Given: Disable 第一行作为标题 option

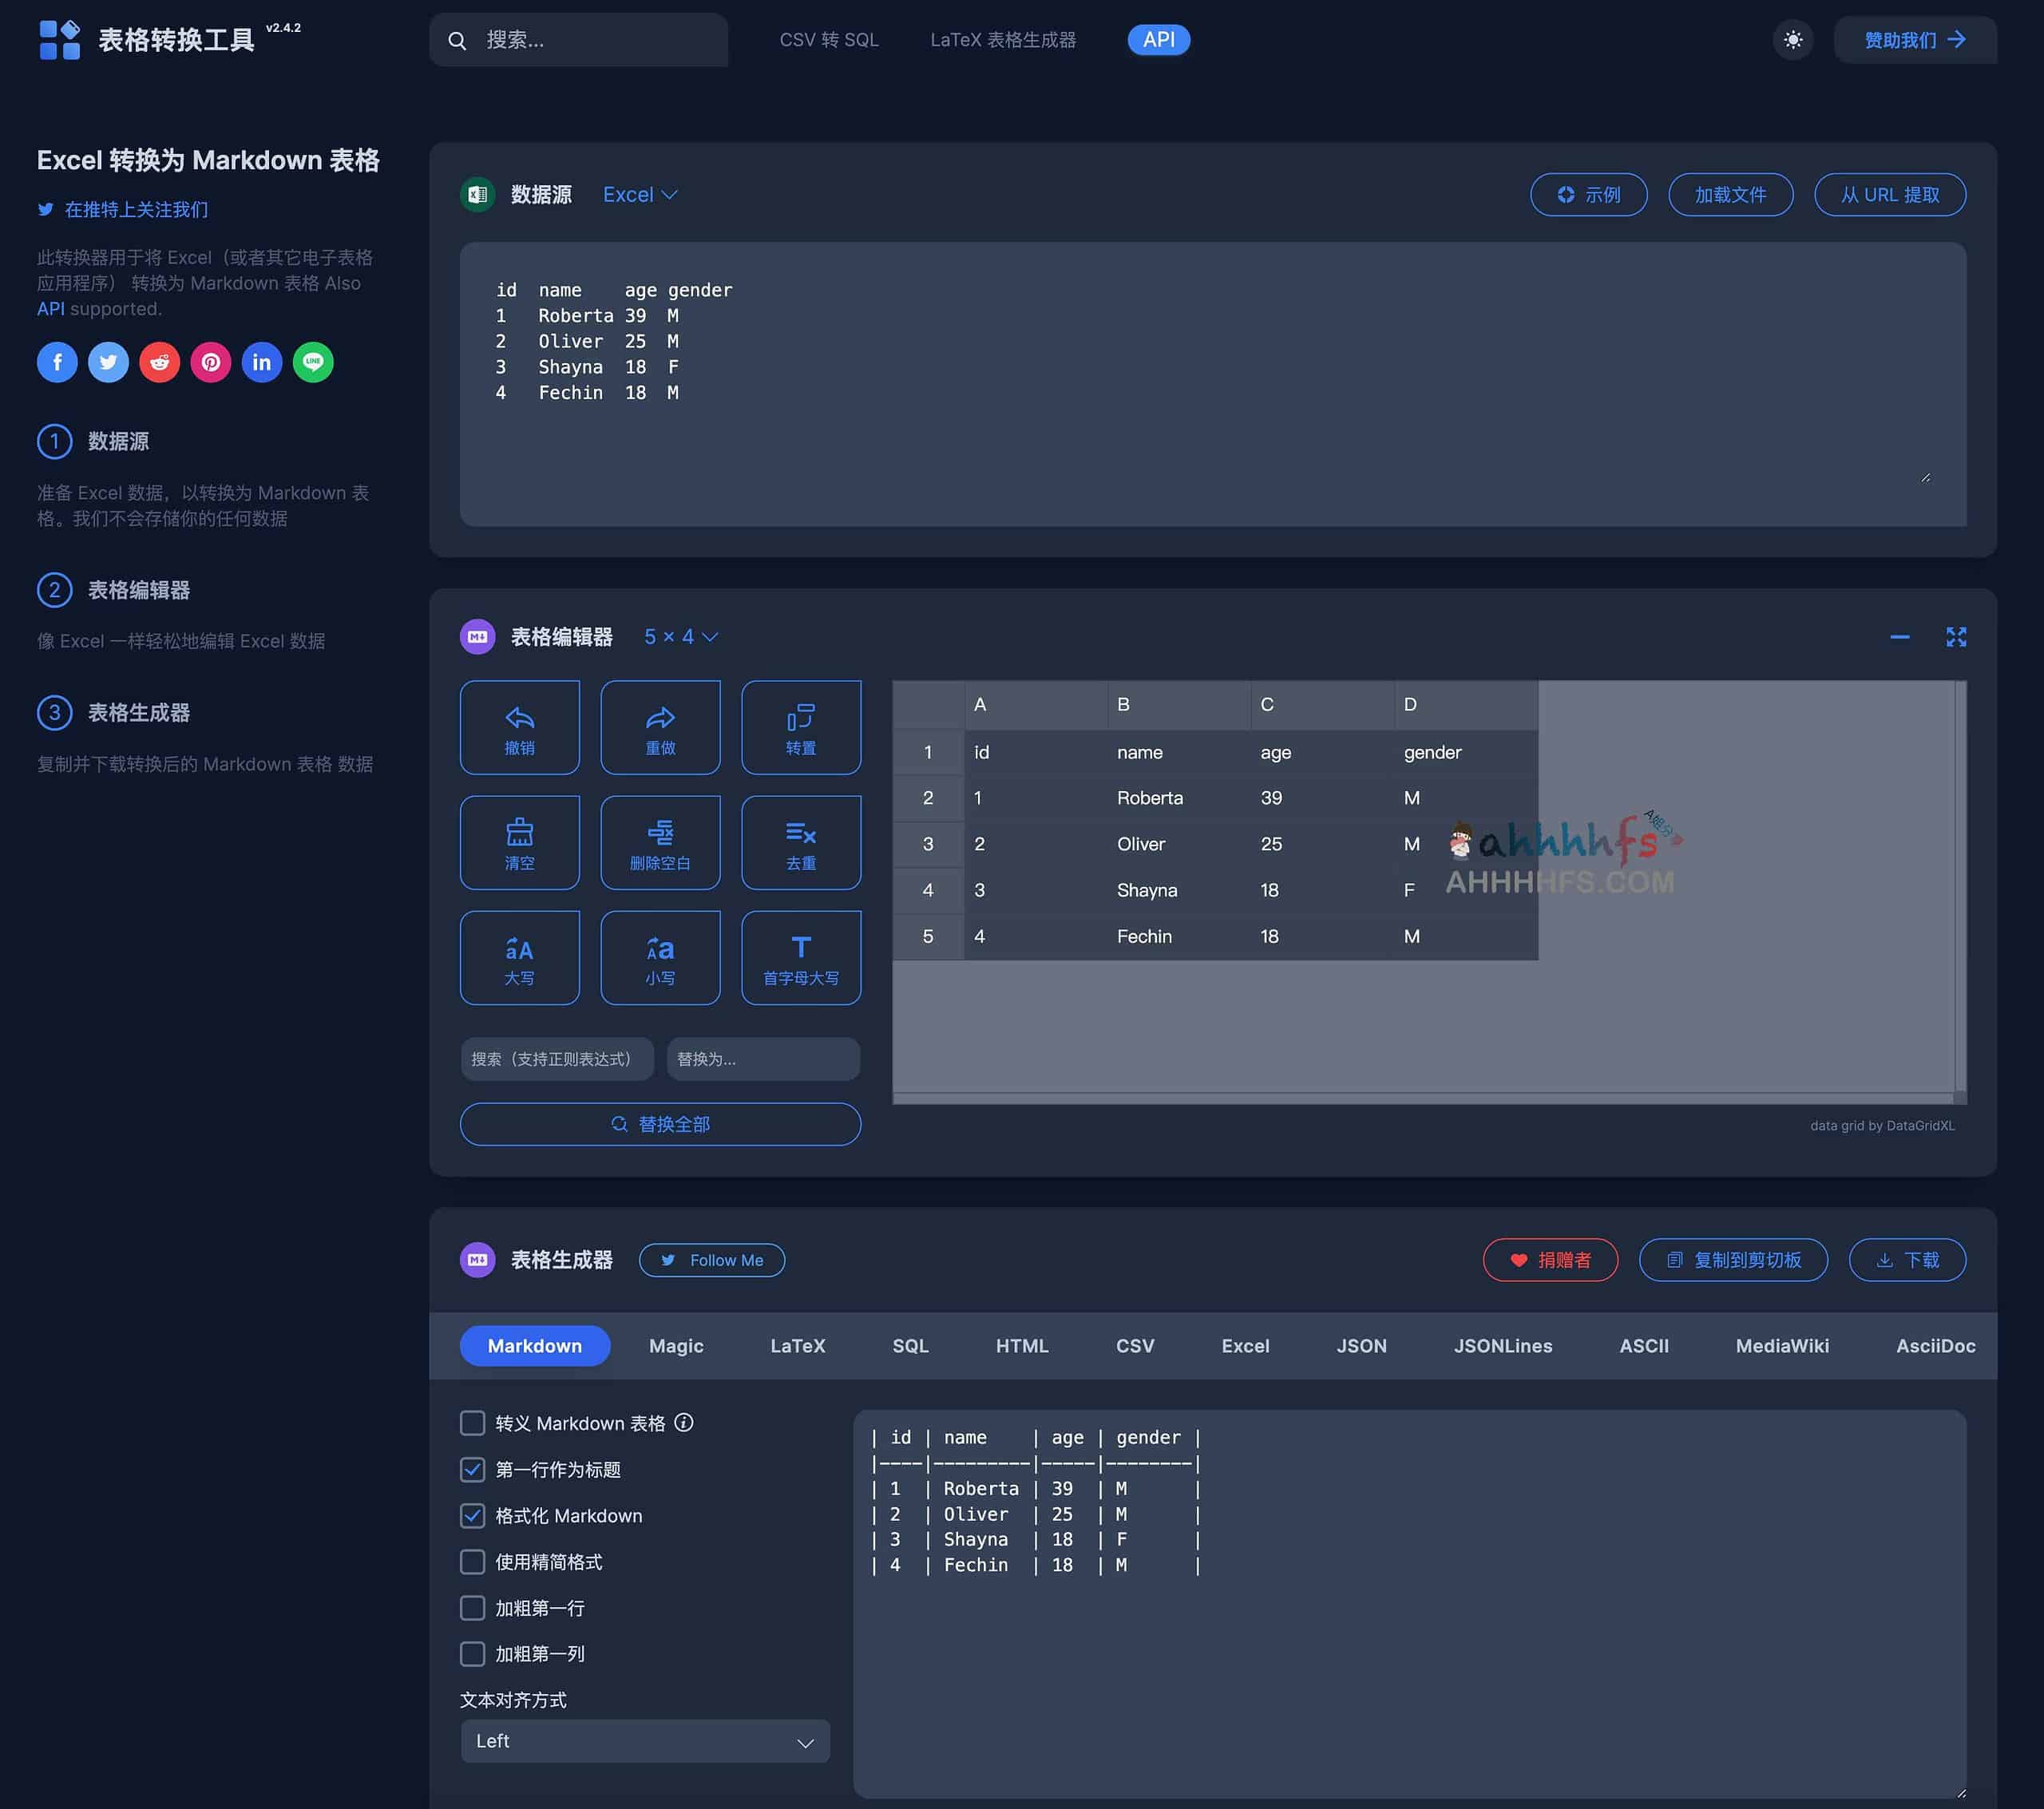Looking at the screenshot, I should click(472, 1470).
